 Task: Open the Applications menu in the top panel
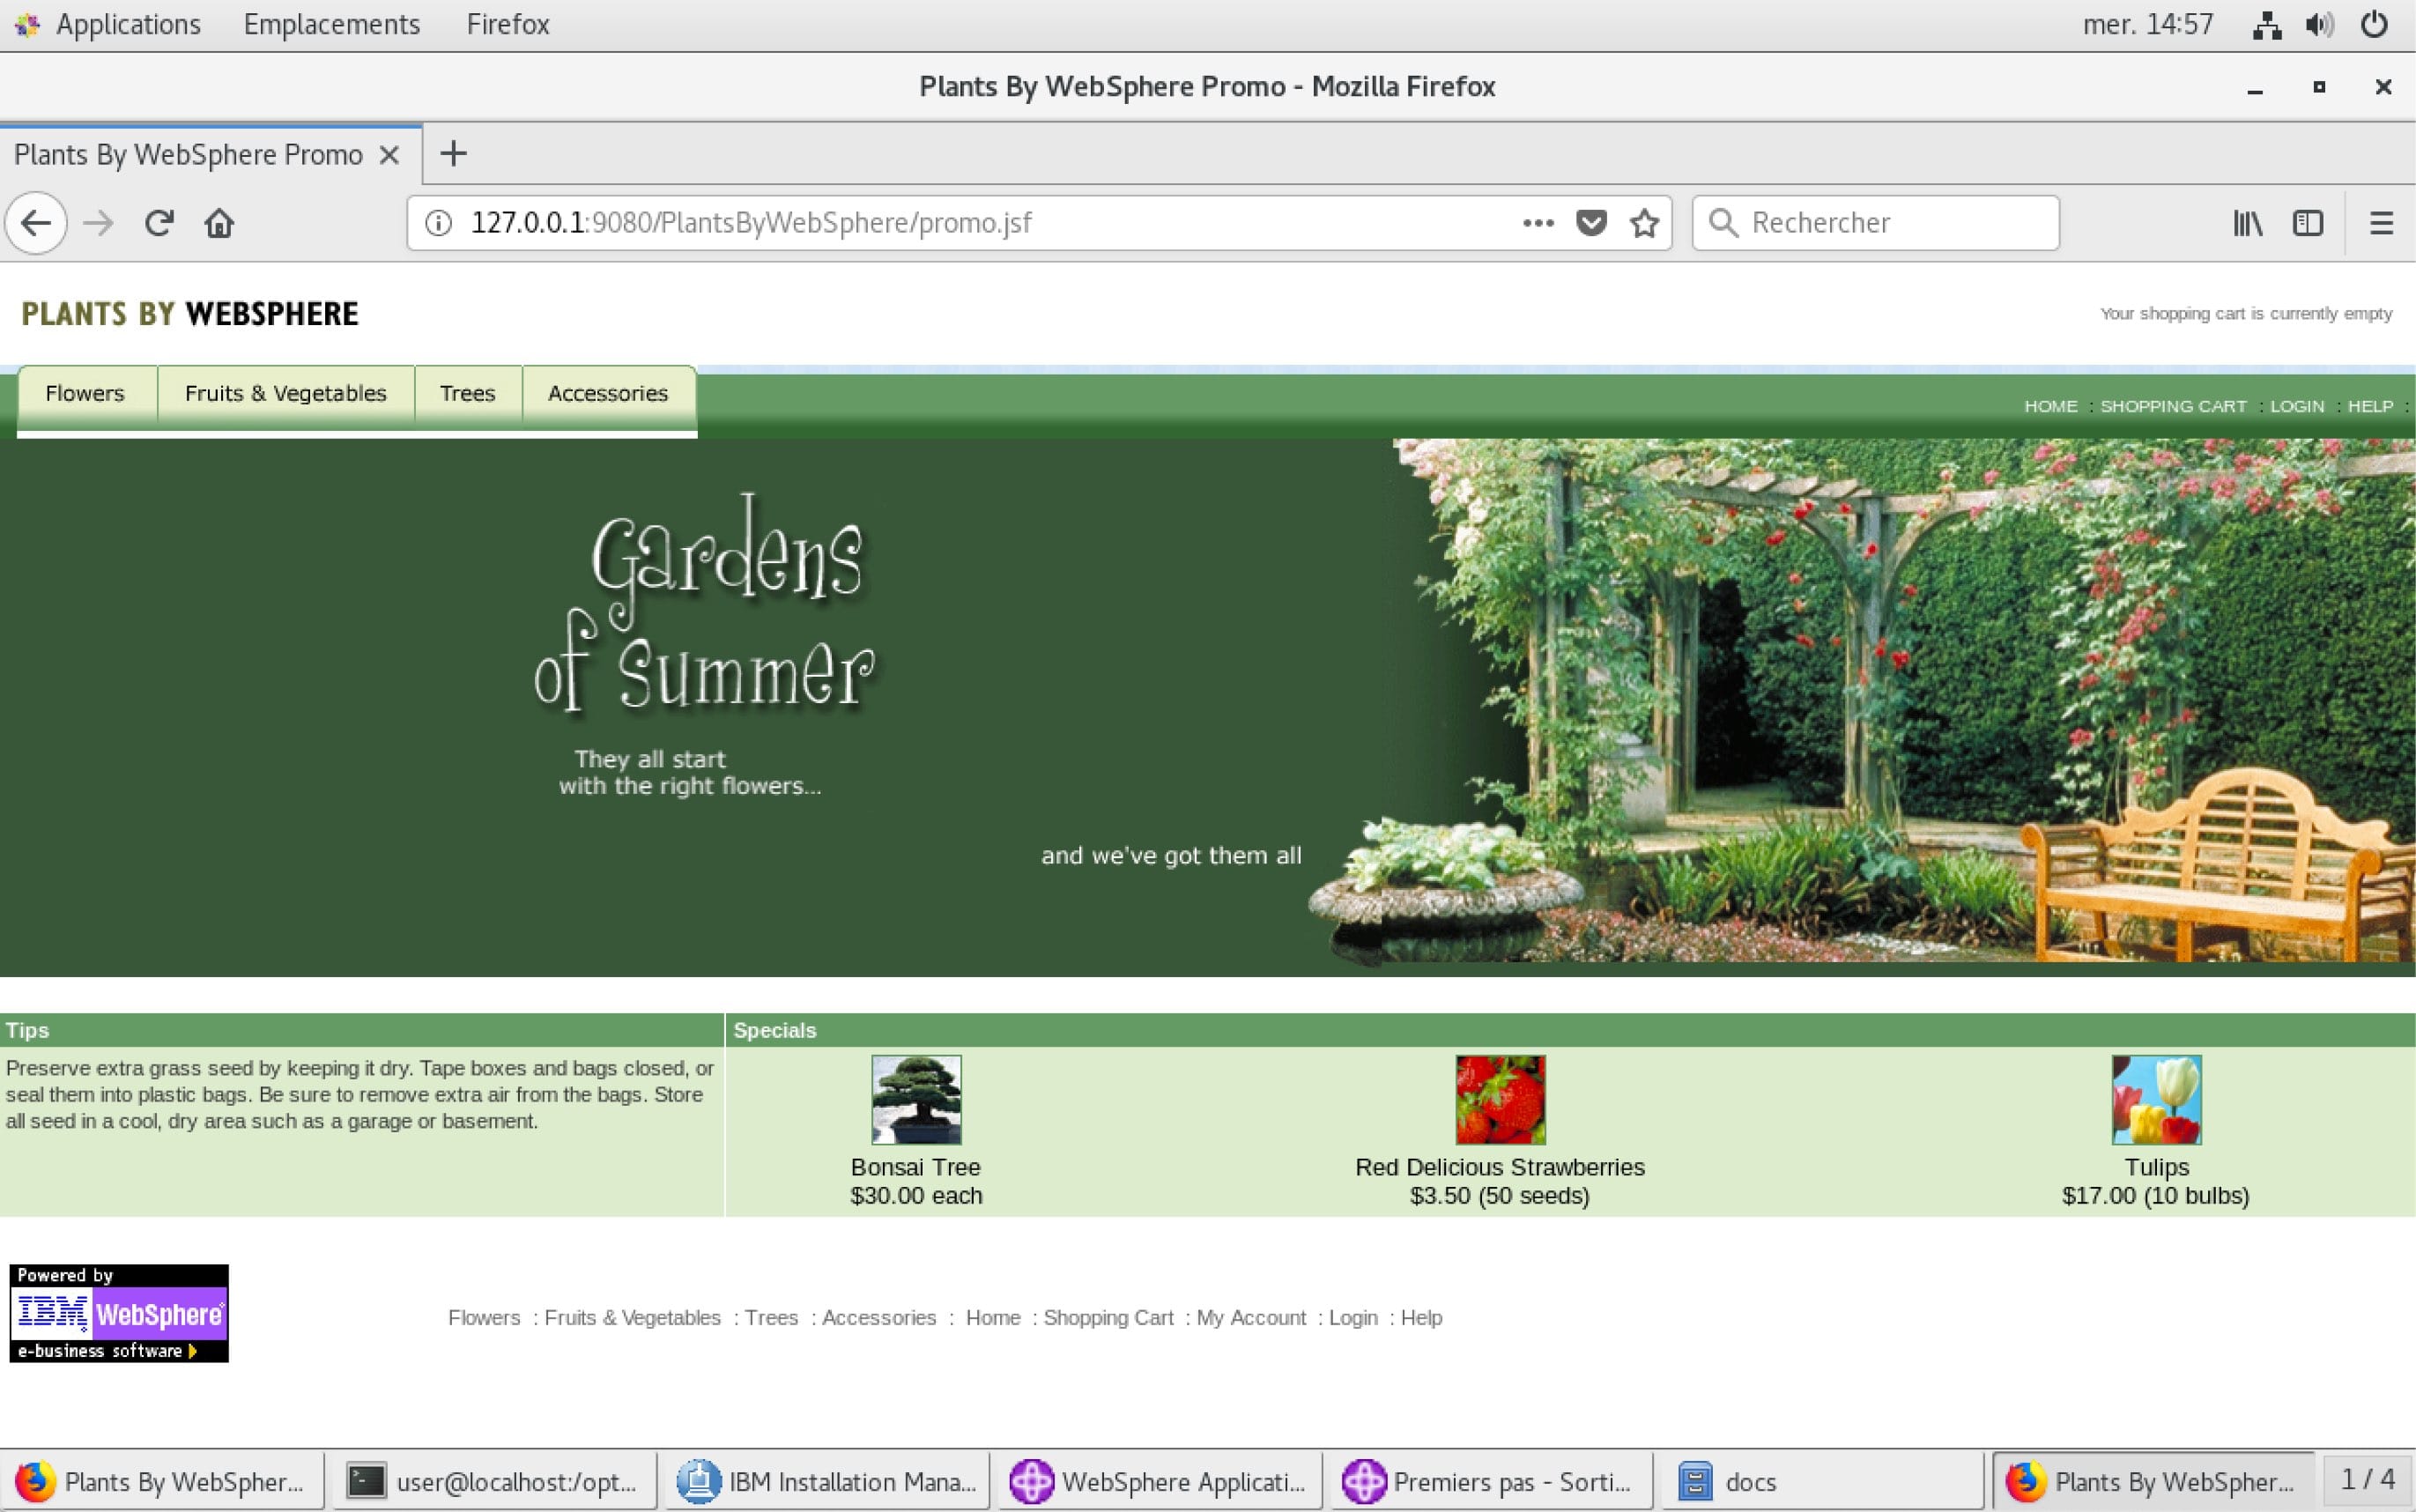[127, 24]
